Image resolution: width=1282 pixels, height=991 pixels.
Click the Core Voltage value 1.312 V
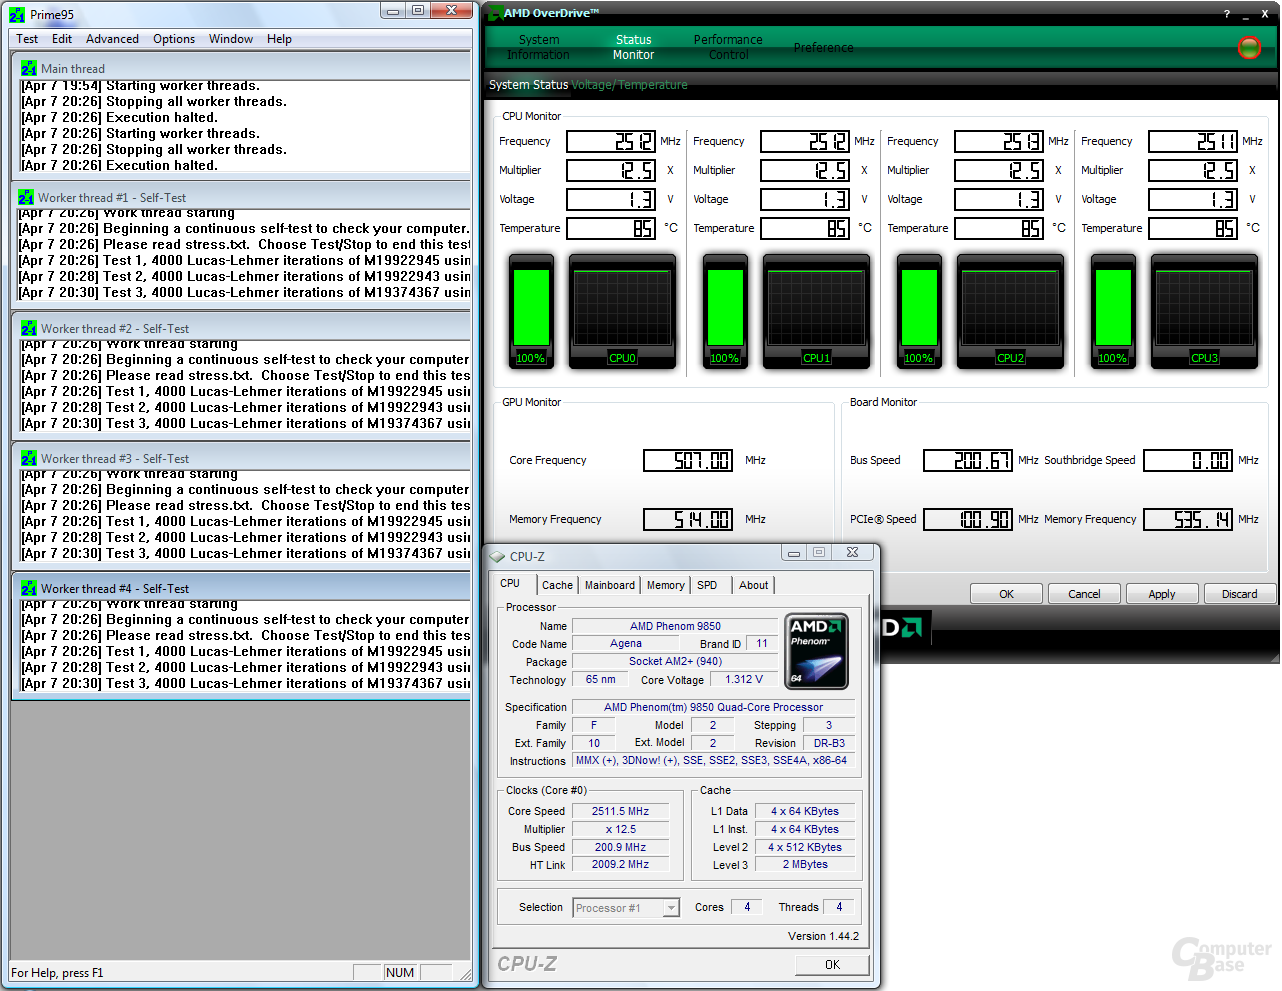[744, 679]
